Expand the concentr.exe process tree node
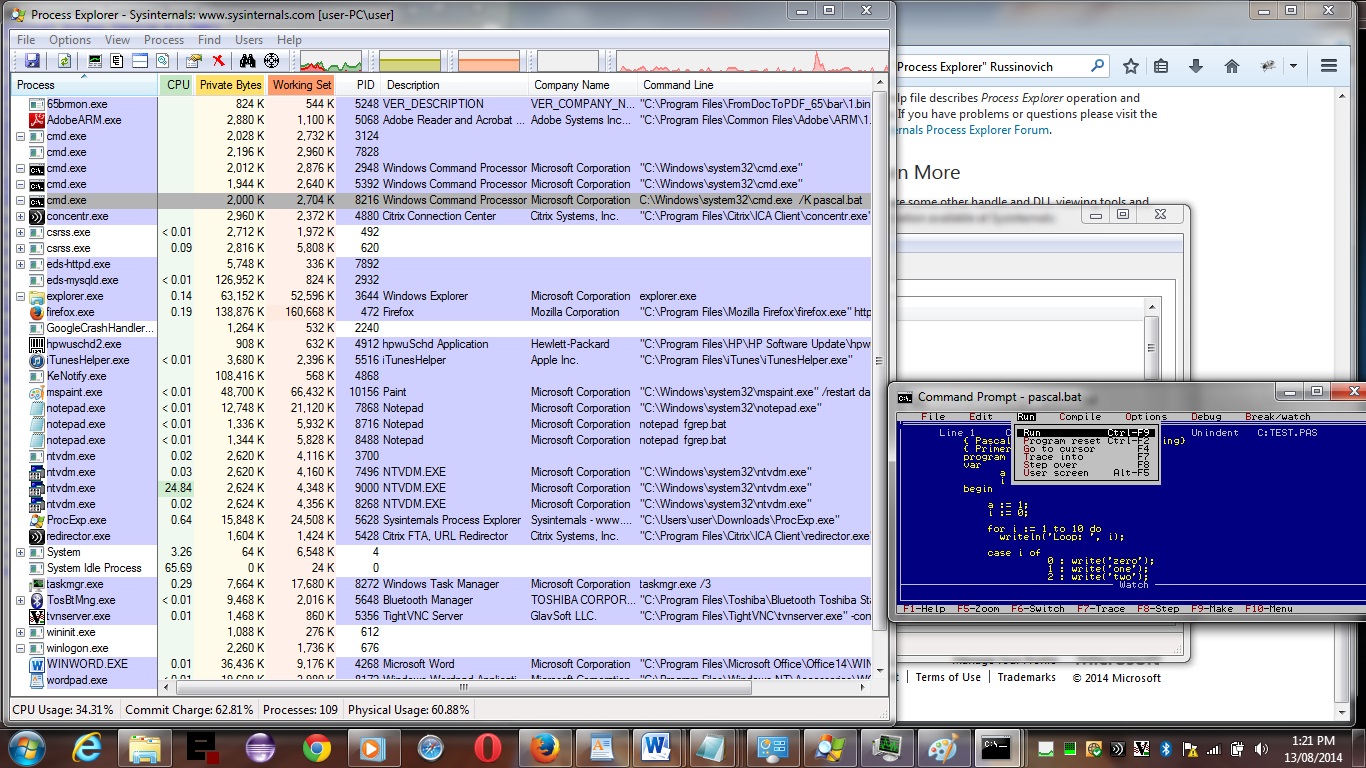The image size is (1366, 768). click(21, 216)
